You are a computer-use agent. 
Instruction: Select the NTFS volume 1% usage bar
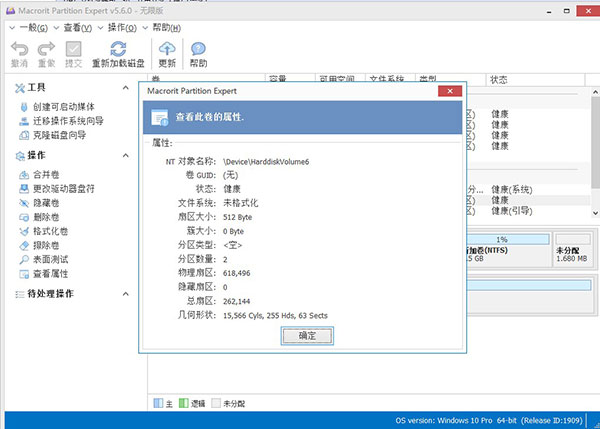[508, 240]
